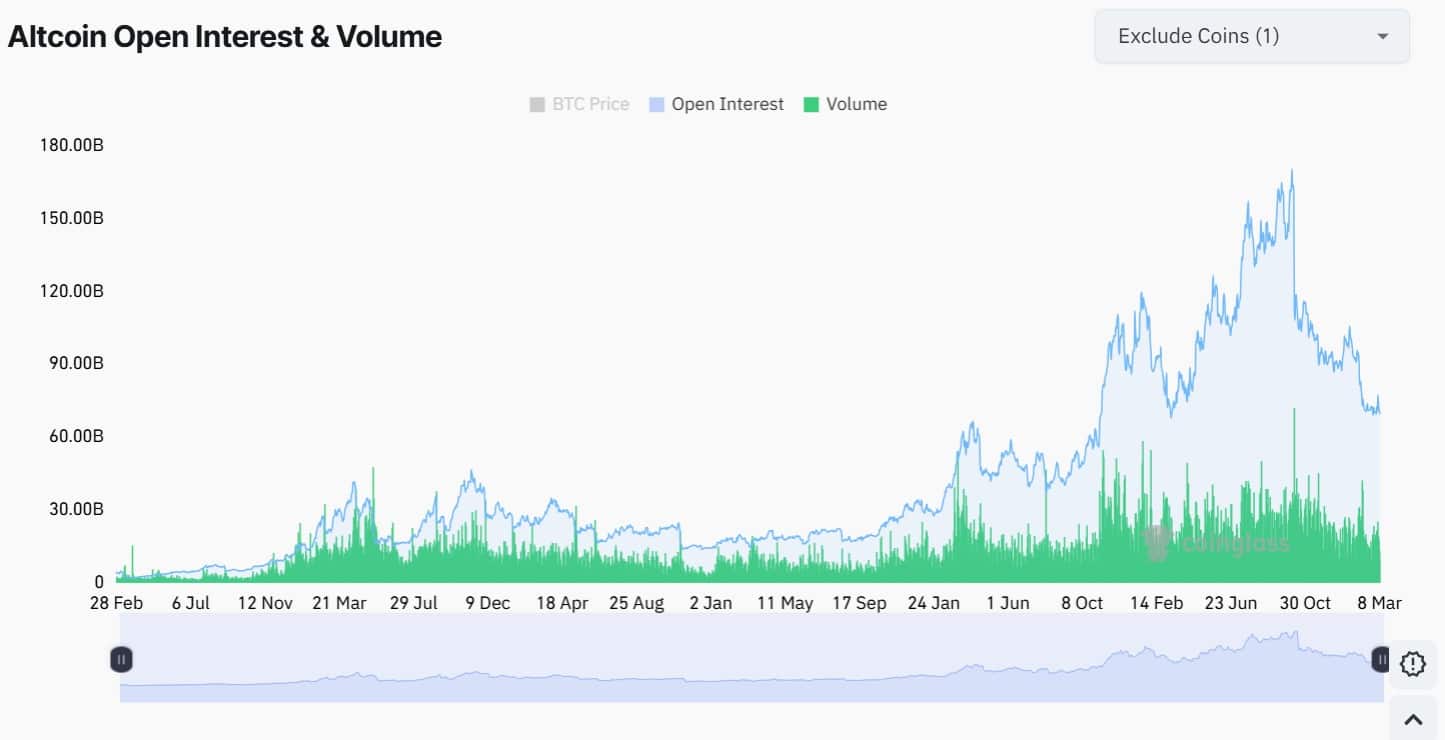The height and width of the screenshot is (740, 1445).
Task: Click the alert badge icon near the bottom right
Action: click(x=1412, y=663)
